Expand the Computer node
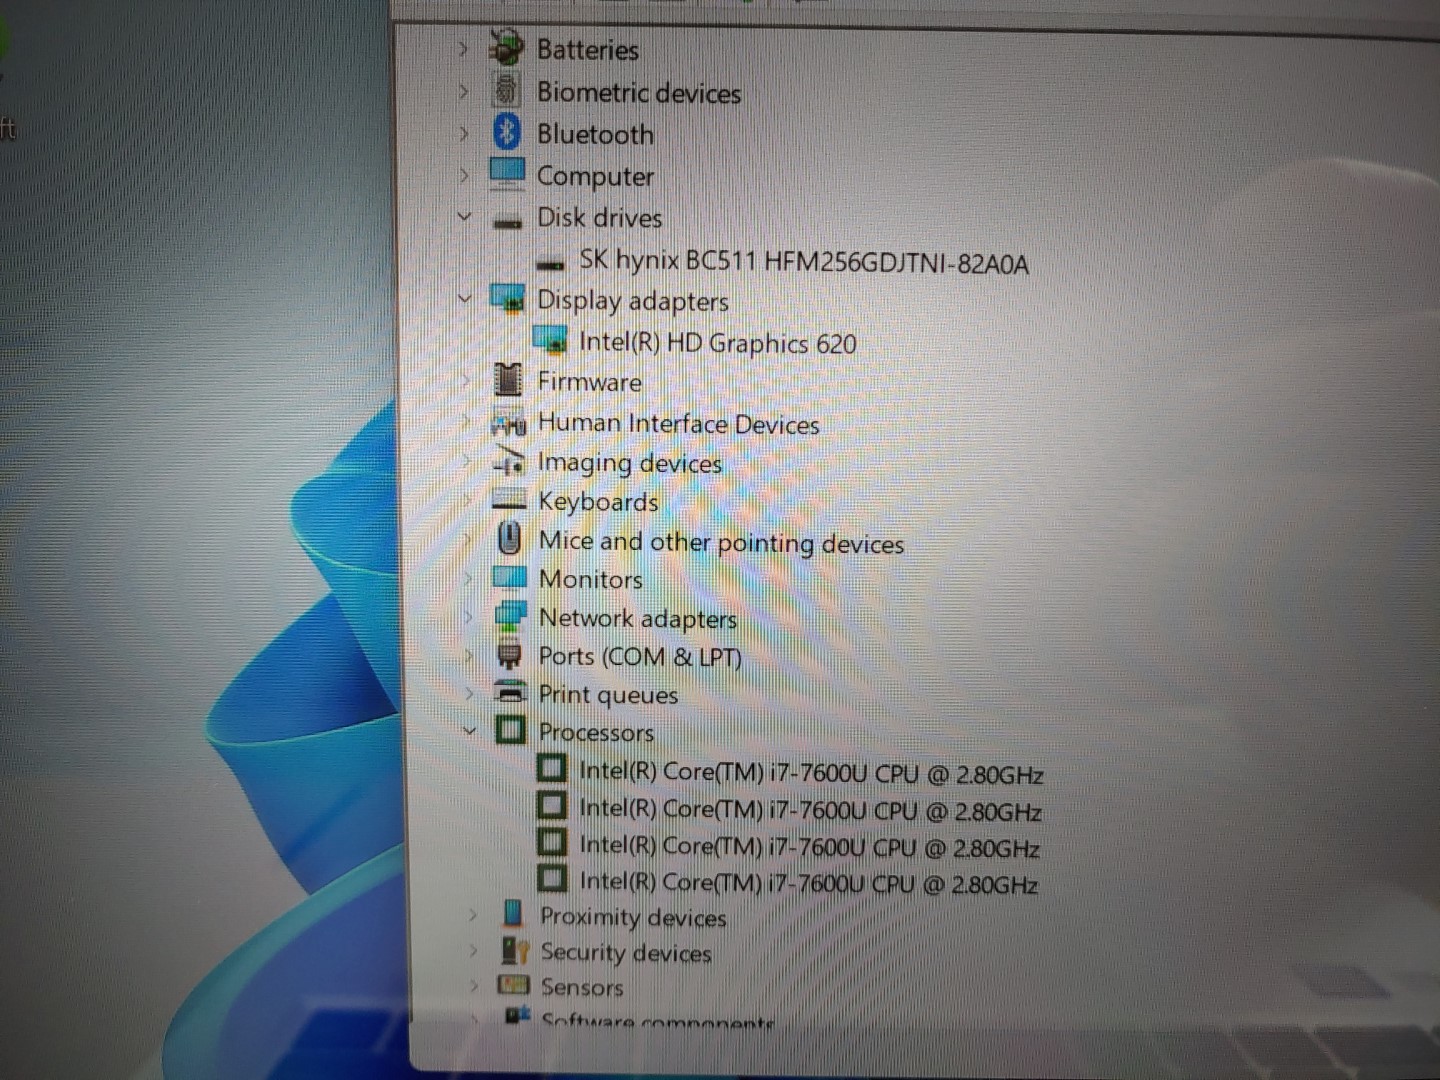Viewport: 1440px width, 1080px height. click(x=462, y=175)
